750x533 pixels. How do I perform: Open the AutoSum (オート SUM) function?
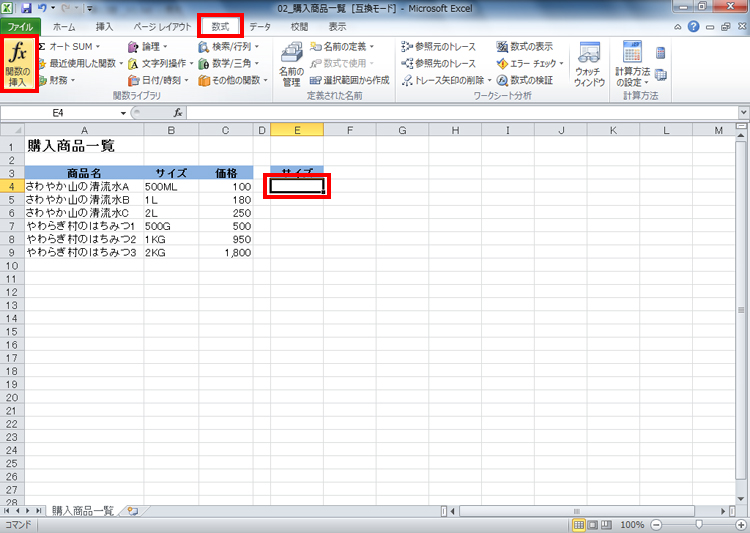click(69, 46)
